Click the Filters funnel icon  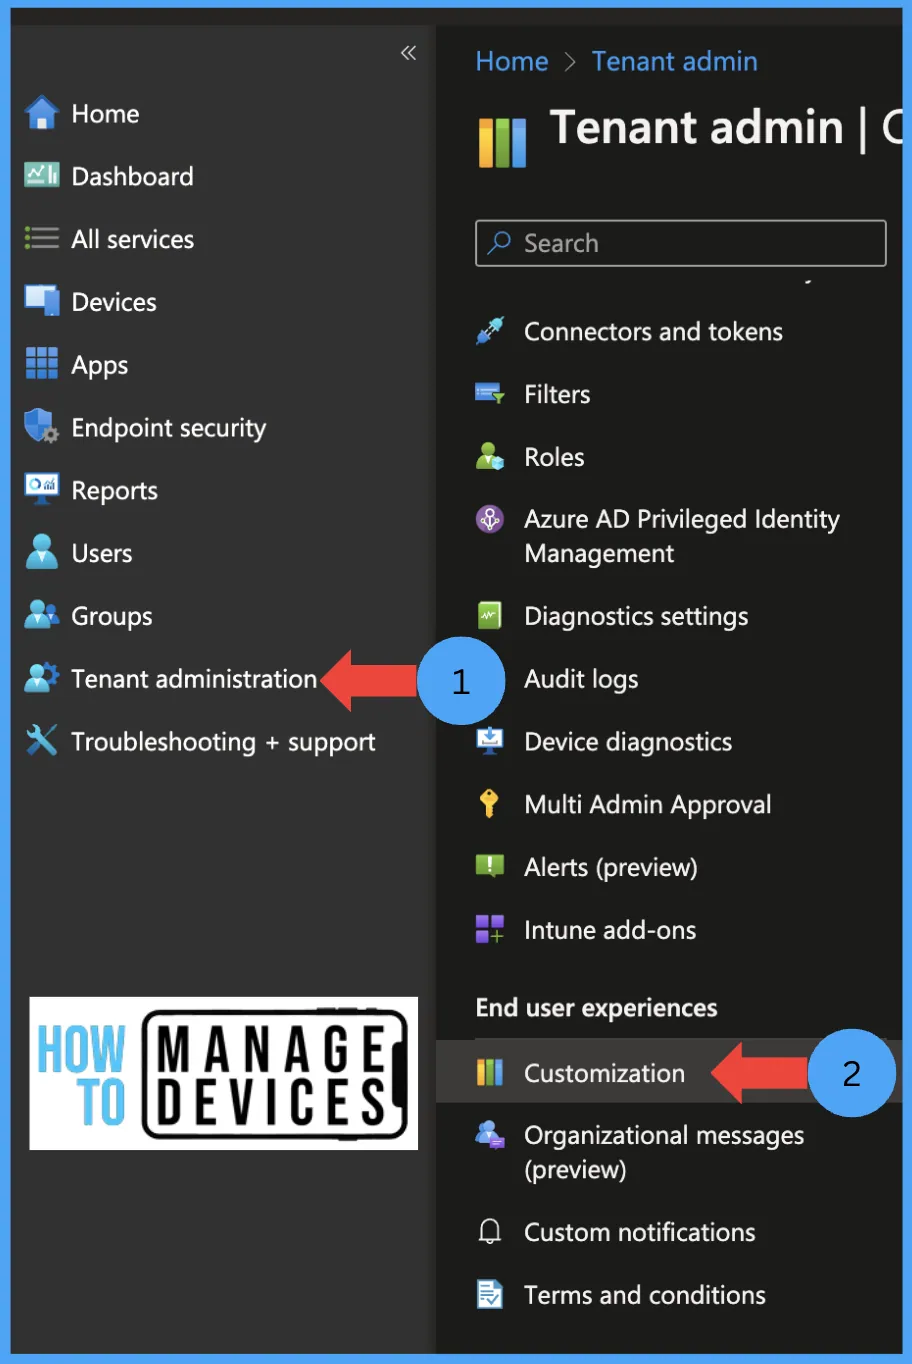(490, 394)
